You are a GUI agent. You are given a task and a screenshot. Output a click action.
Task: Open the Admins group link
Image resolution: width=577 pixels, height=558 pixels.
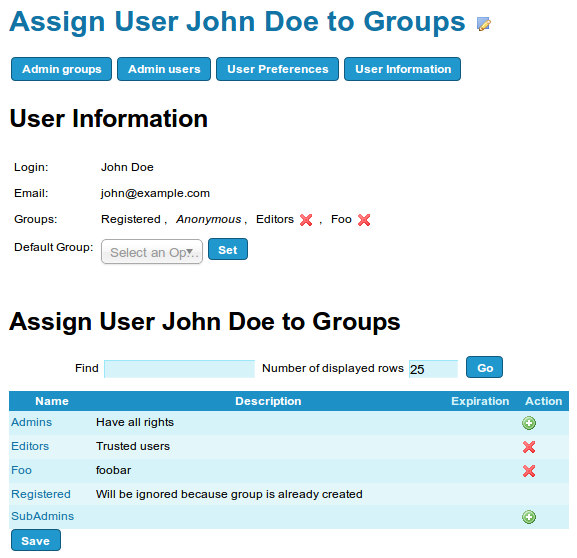click(x=32, y=422)
